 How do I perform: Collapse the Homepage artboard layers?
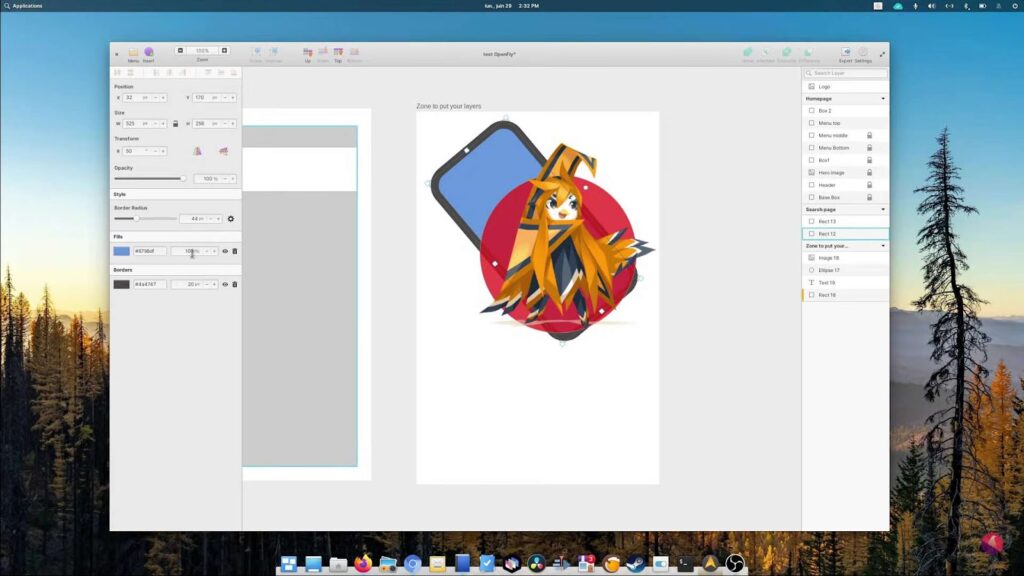pos(883,99)
